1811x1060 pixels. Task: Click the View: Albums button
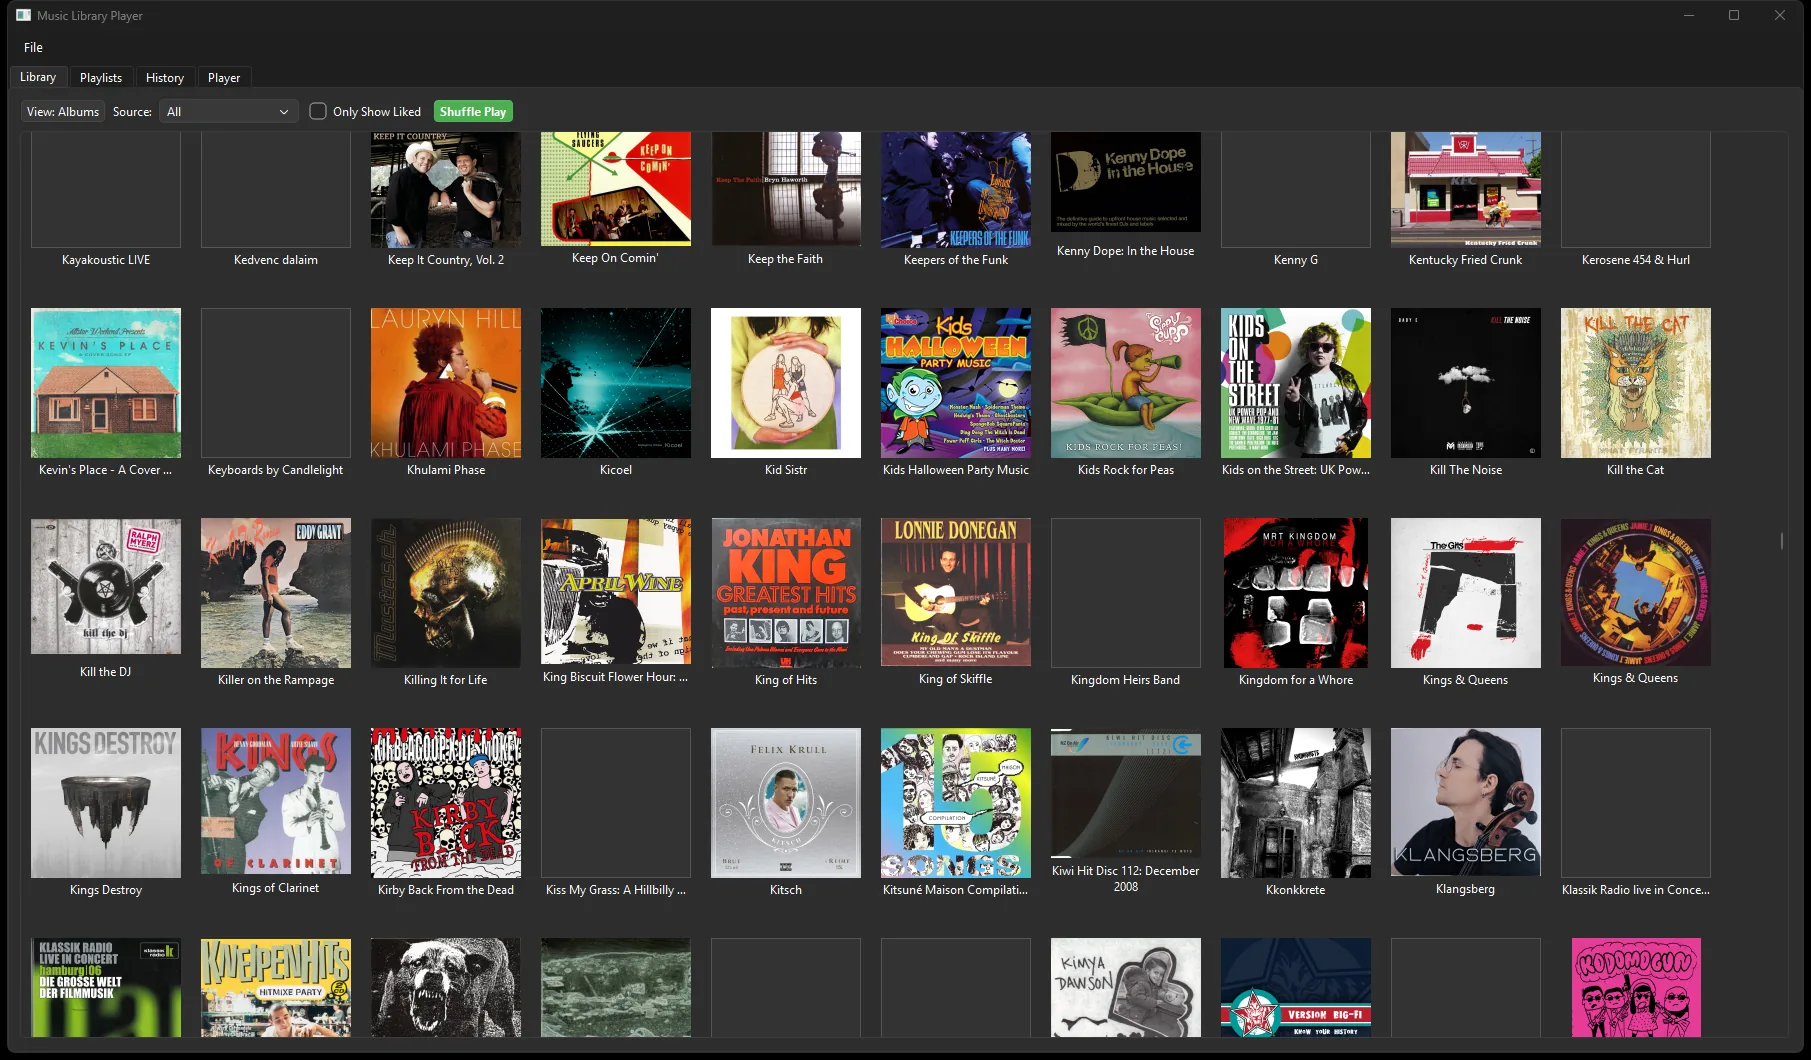[63, 111]
